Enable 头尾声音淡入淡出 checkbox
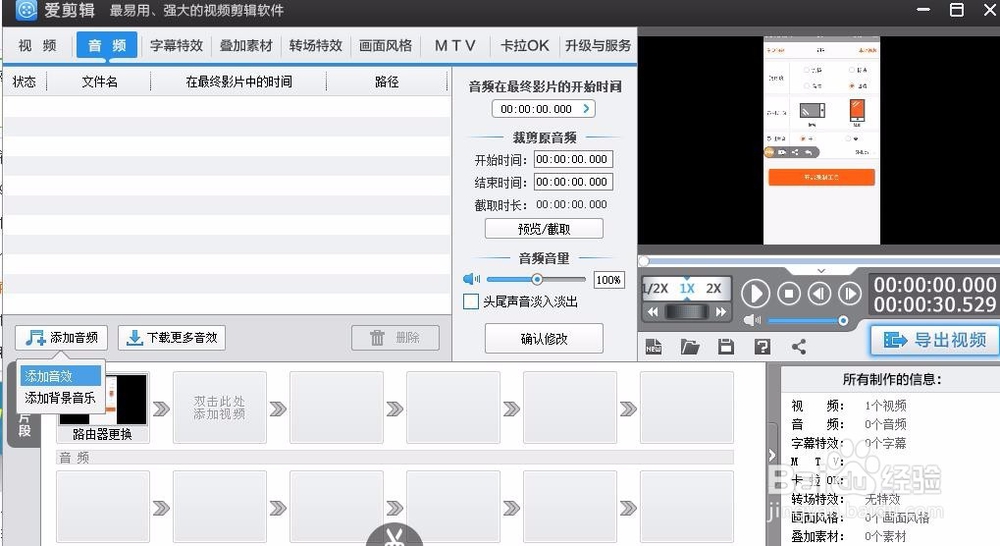The height and width of the screenshot is (546, 1000). click(471, 301)
